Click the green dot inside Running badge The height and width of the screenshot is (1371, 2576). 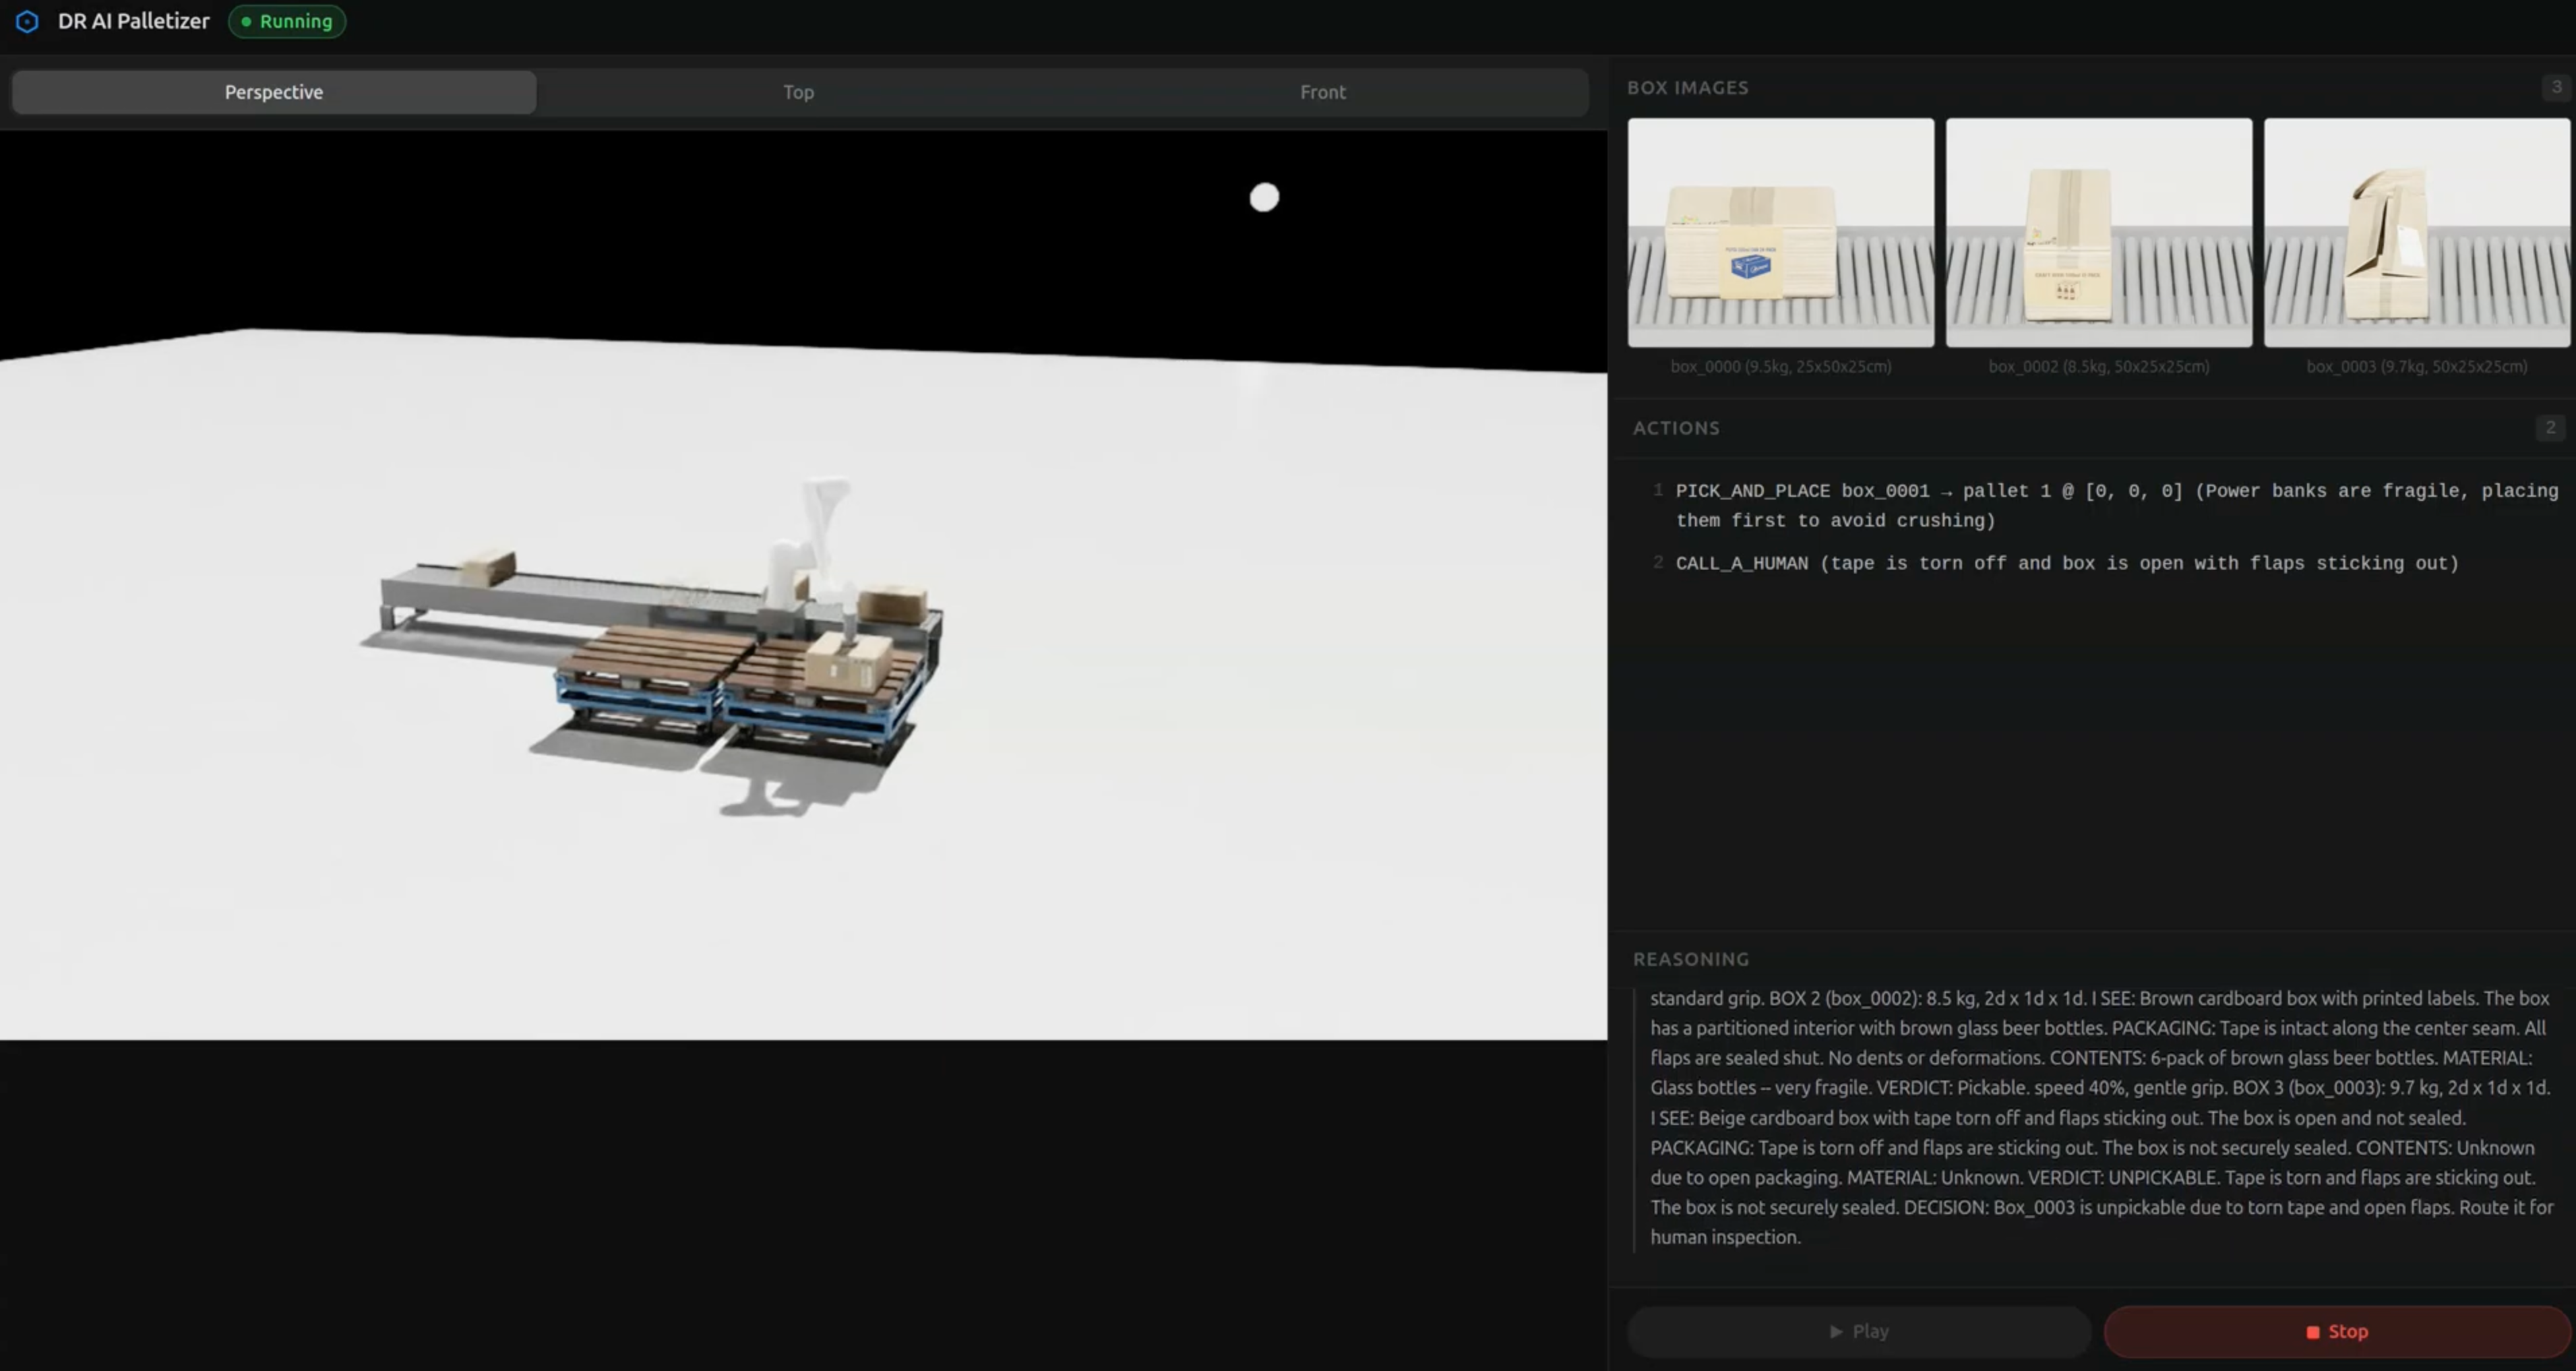point(246,21)
